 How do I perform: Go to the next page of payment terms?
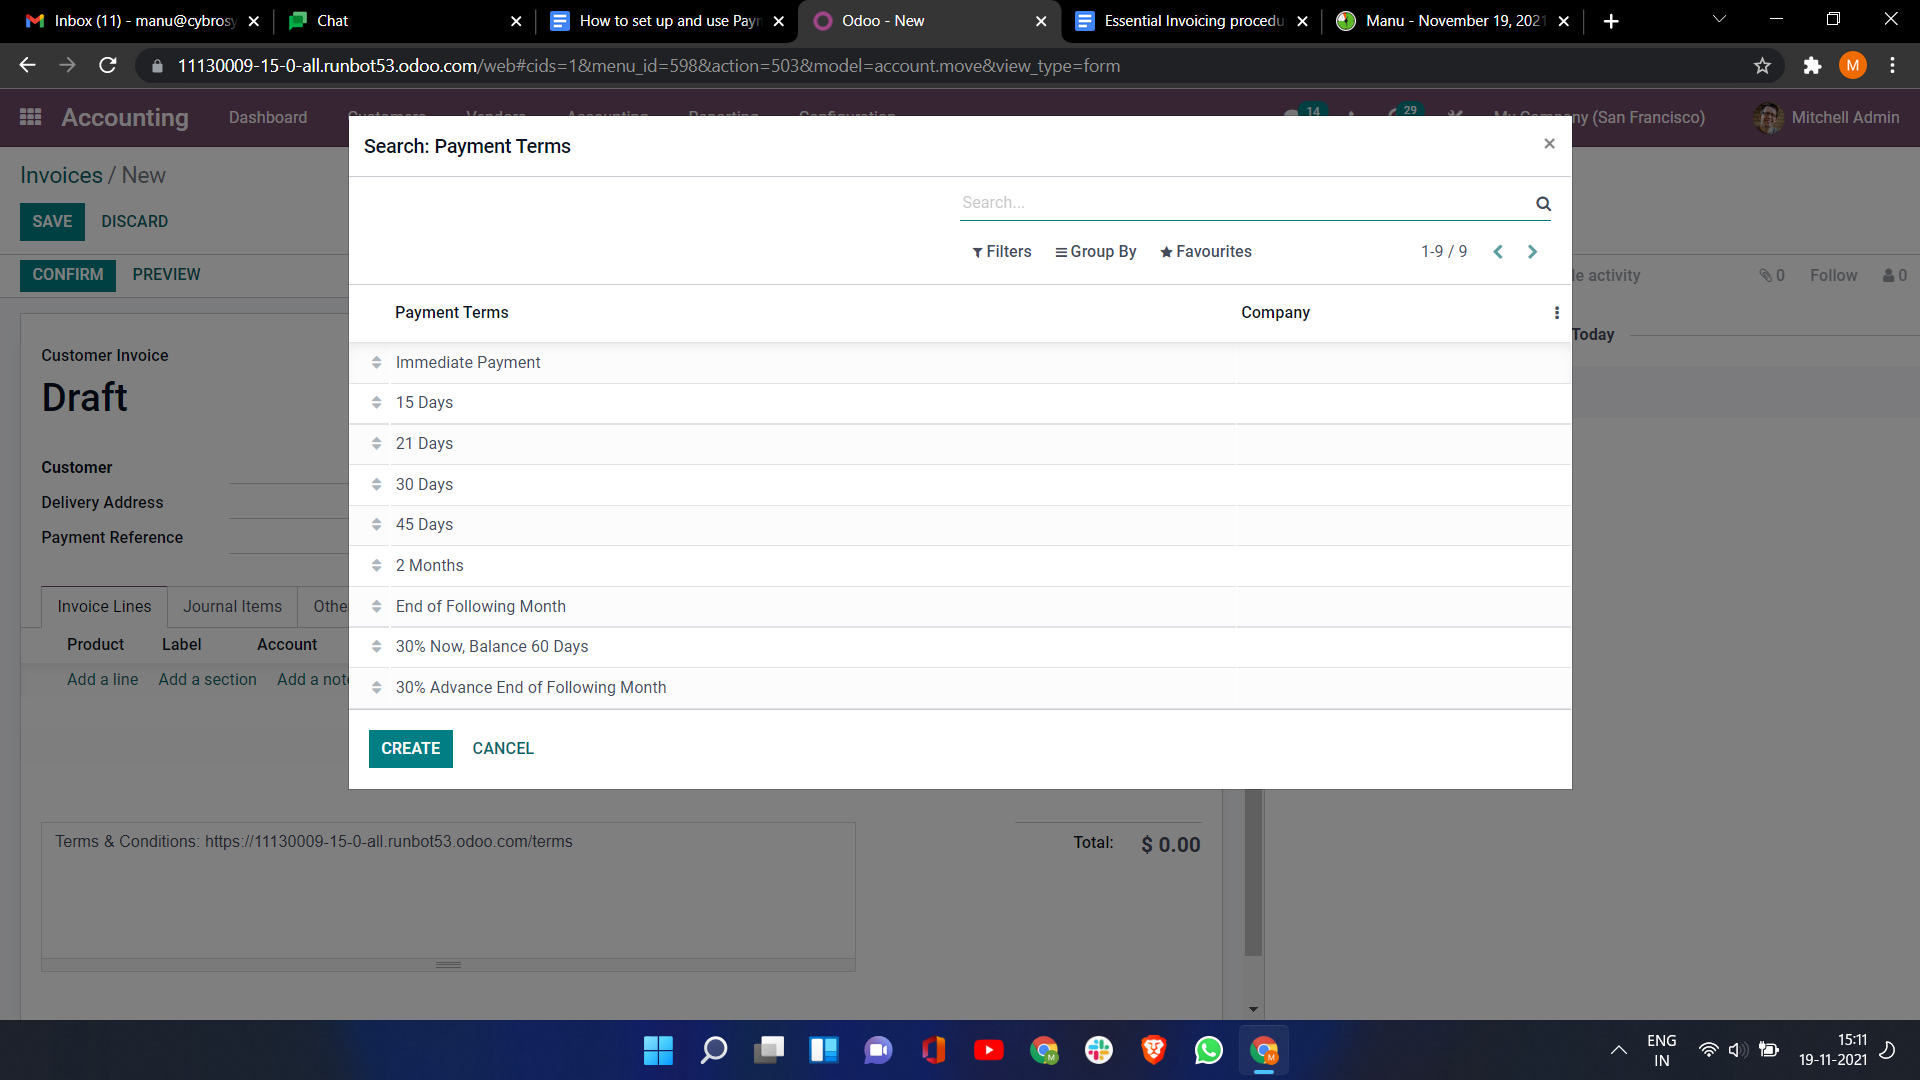point(1532,252)
